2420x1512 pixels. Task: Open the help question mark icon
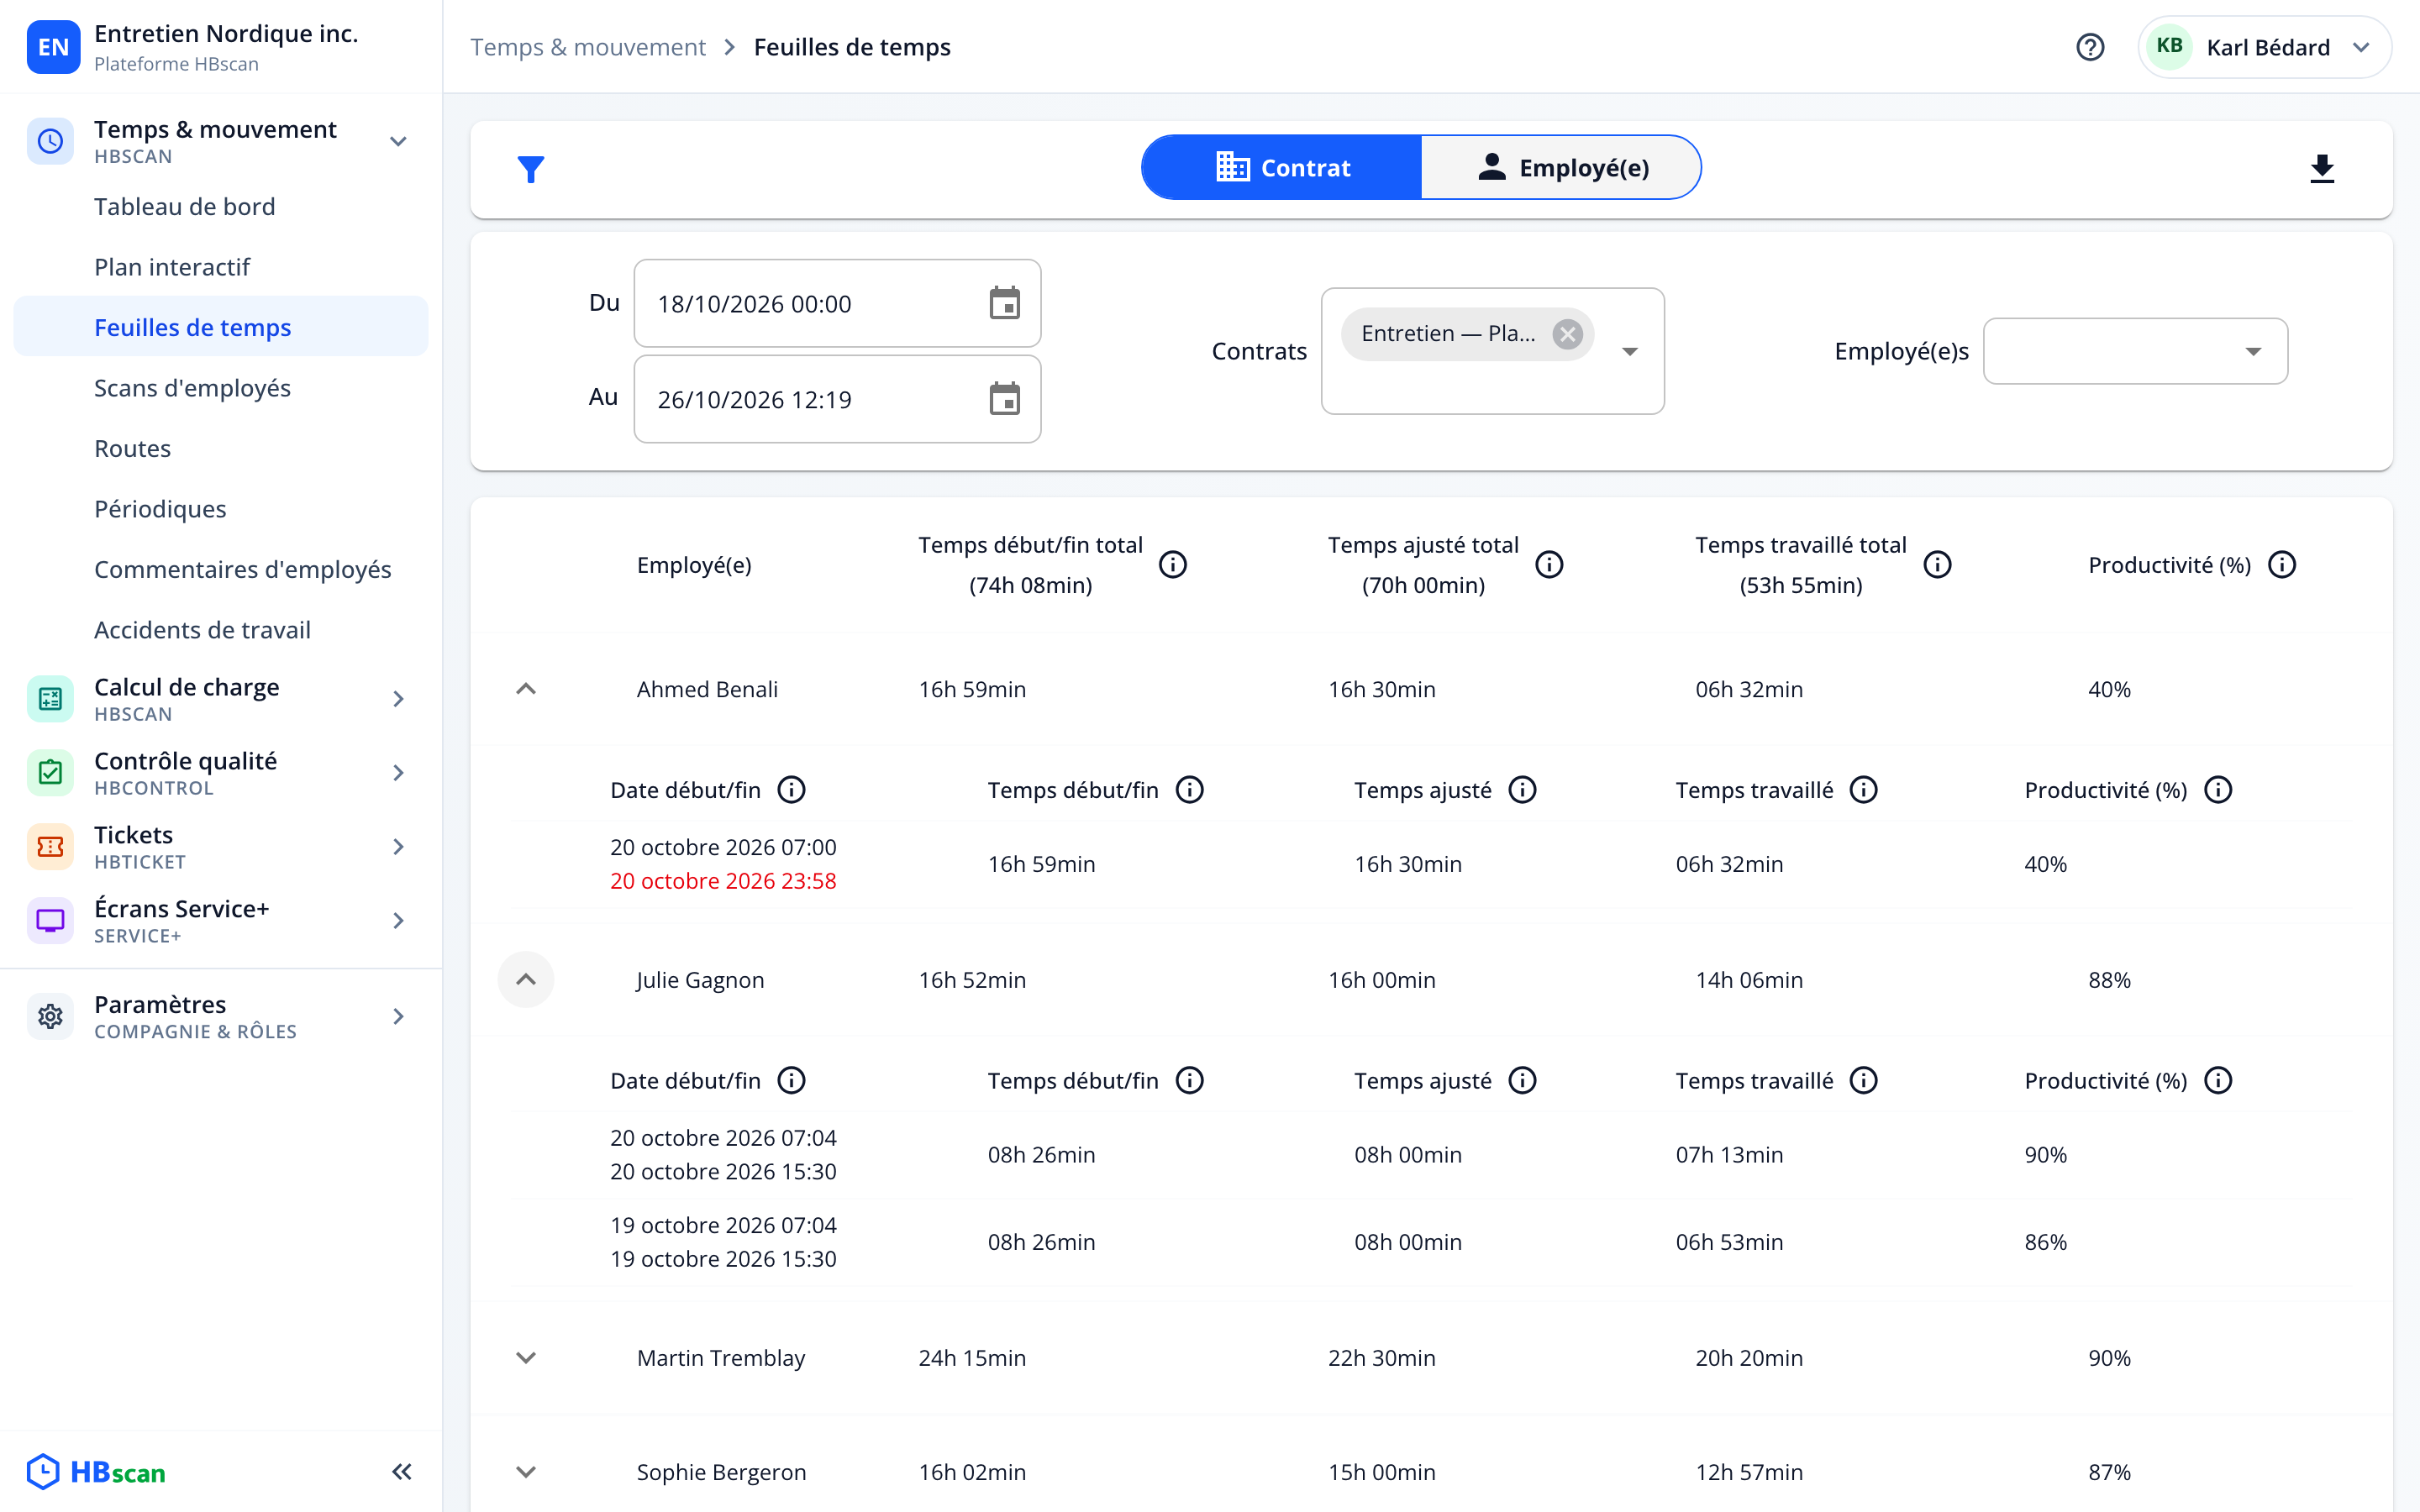coord(2090,47)
